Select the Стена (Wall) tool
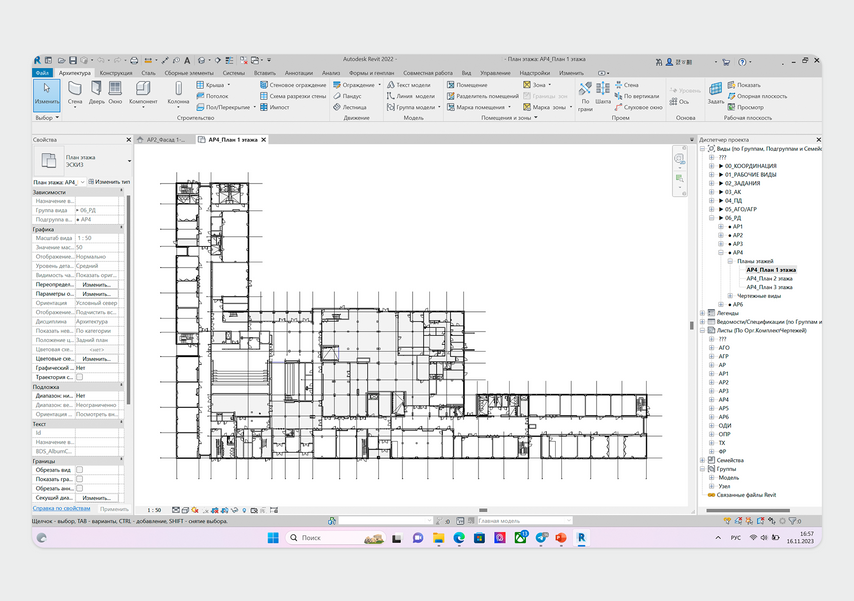The height and width of the screenshot is (601, 854). point(75,93)
